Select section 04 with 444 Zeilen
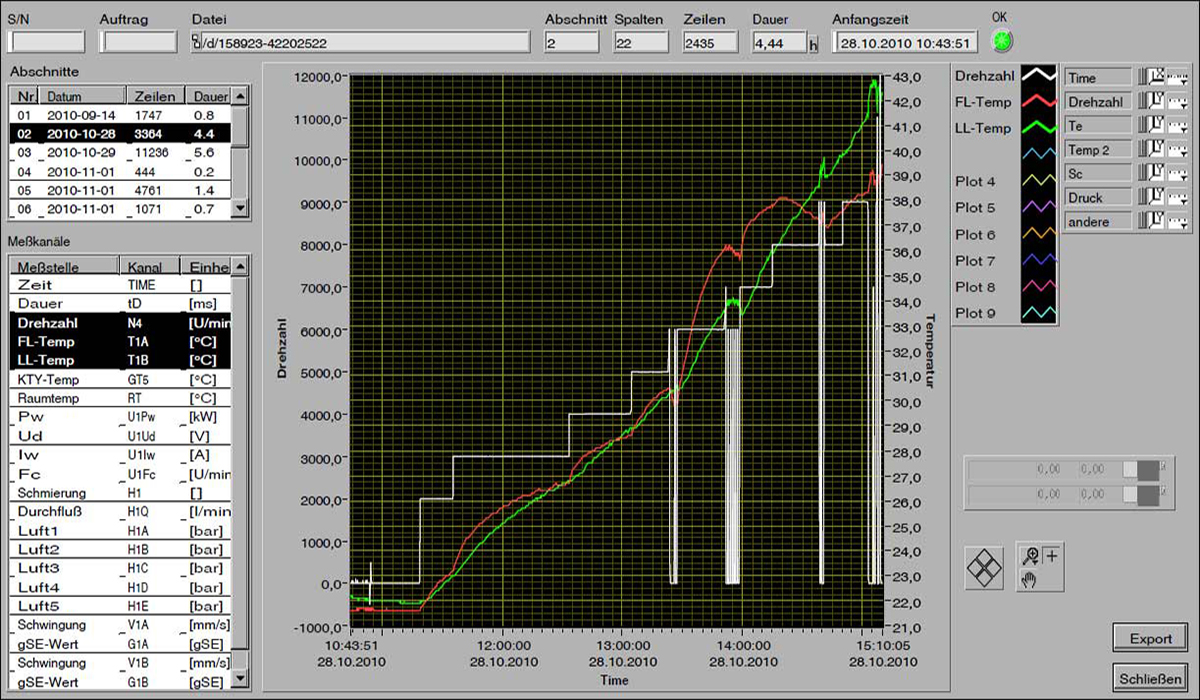1200x700 pixels. coord(120,171)
